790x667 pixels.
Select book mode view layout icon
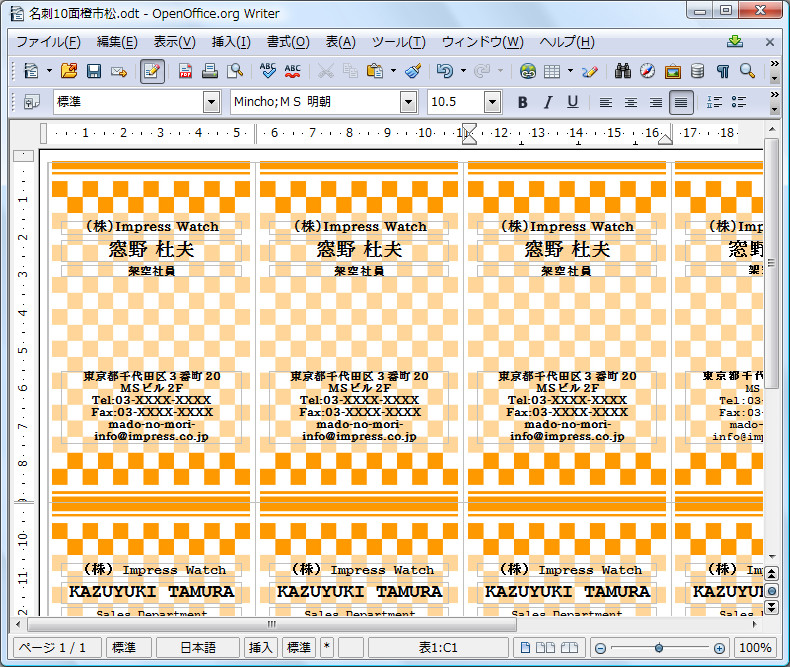tap(569, 648)
